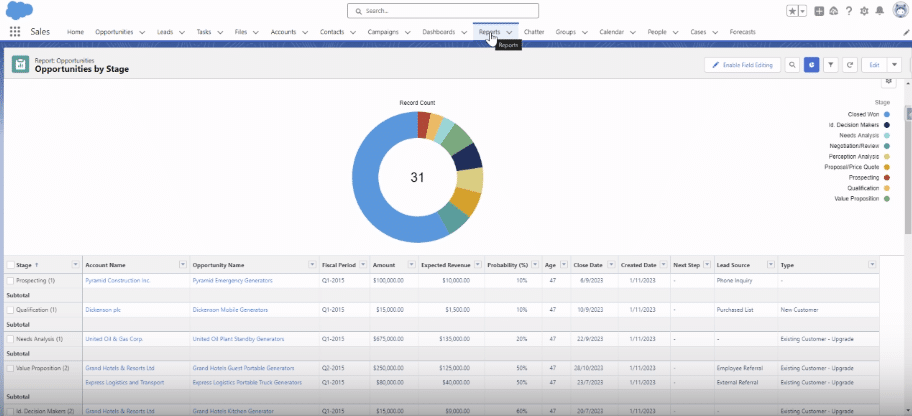Search report table magnifier button
The height and width of the screenshot is (416, 912).
pyautogui.click(x=792, y=65)
